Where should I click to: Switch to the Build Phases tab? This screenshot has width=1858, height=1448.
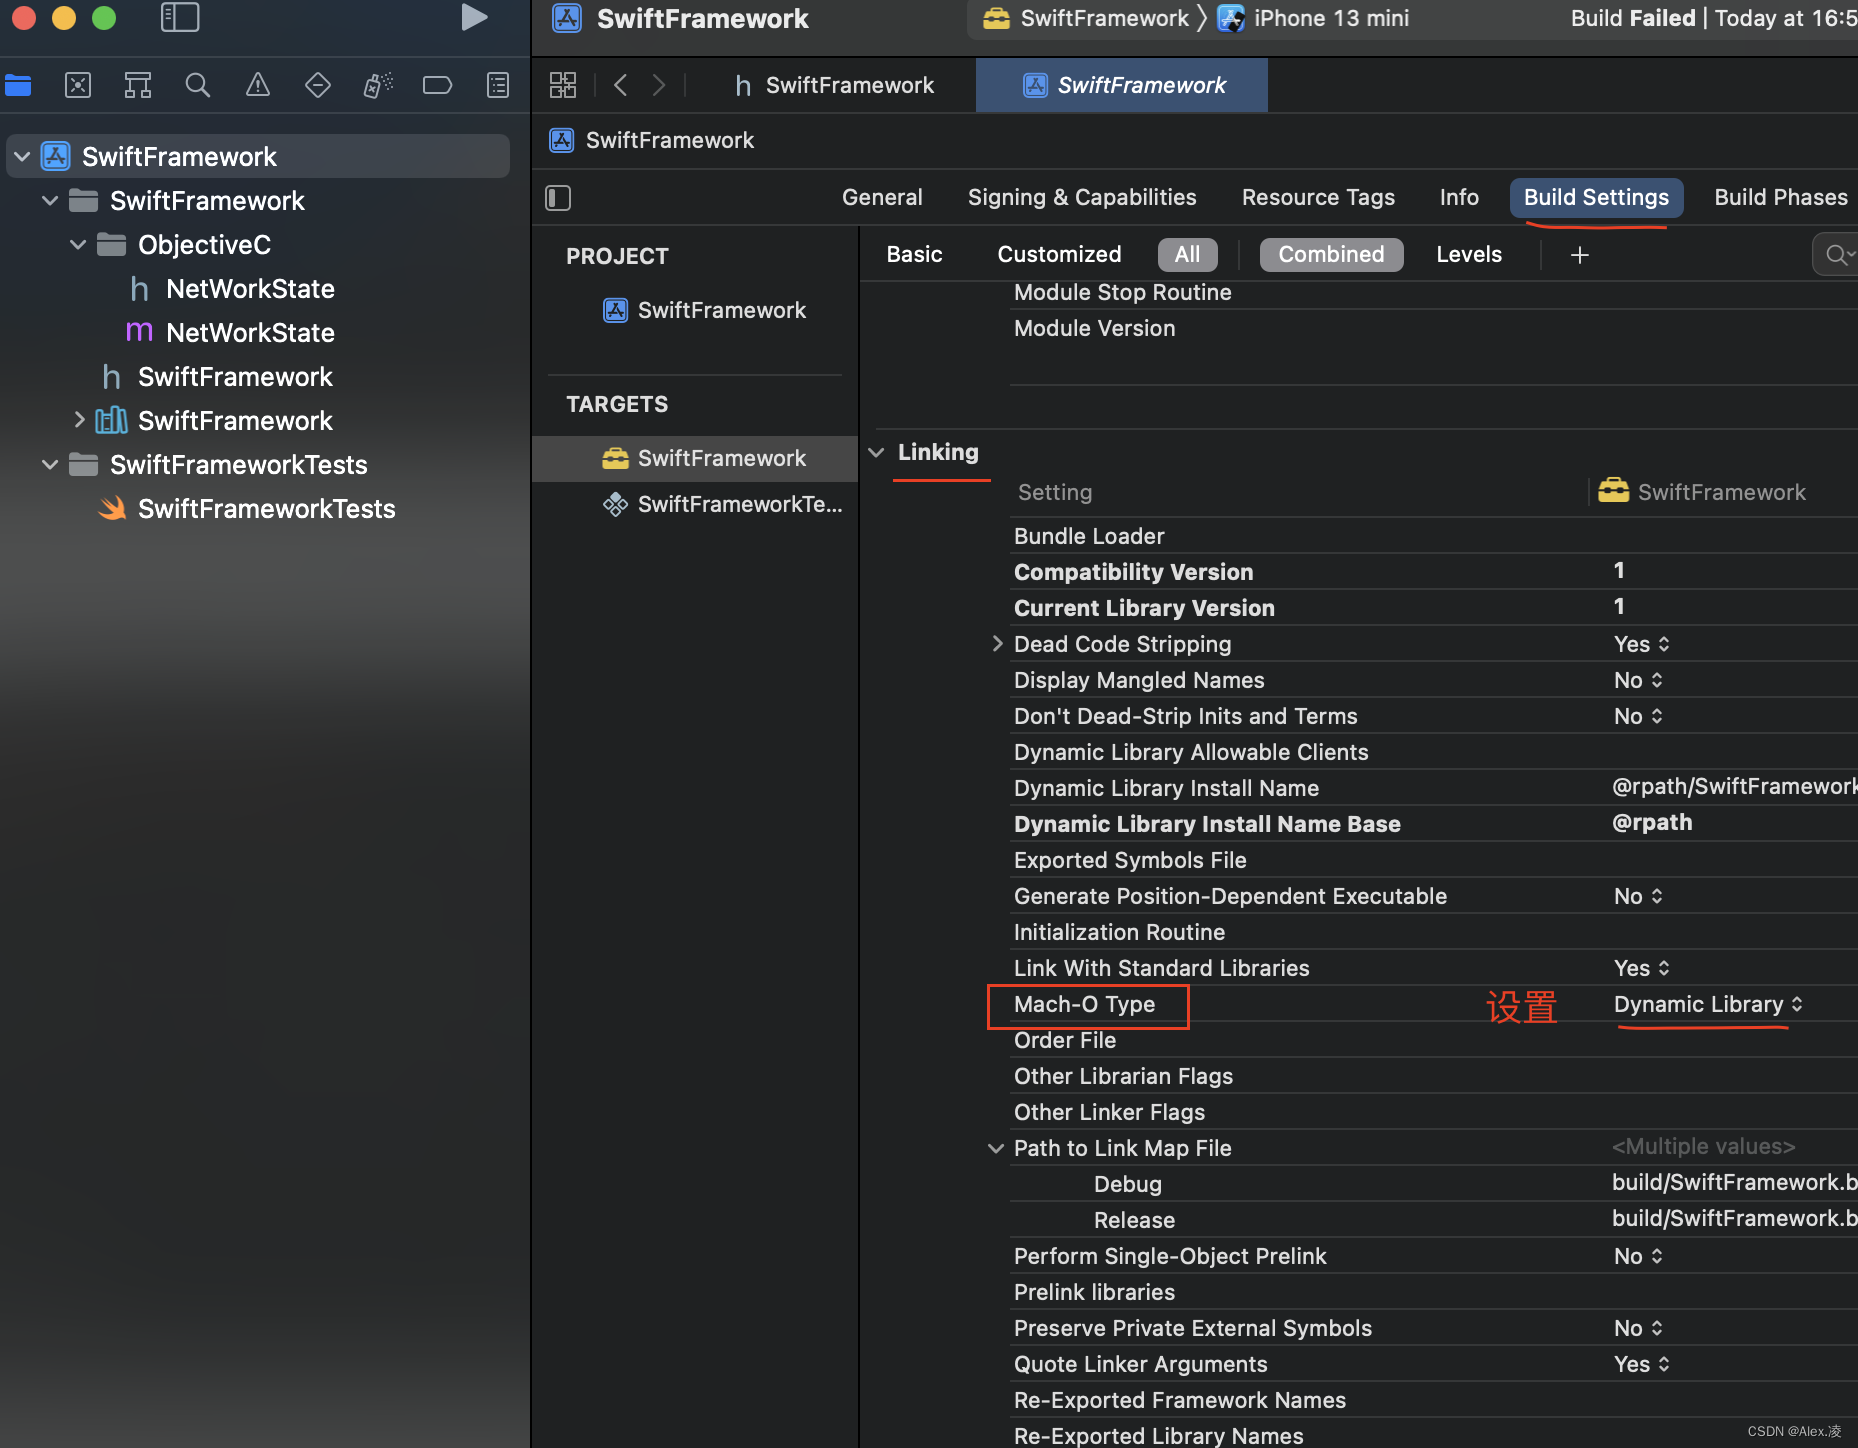click(1780, 198)
